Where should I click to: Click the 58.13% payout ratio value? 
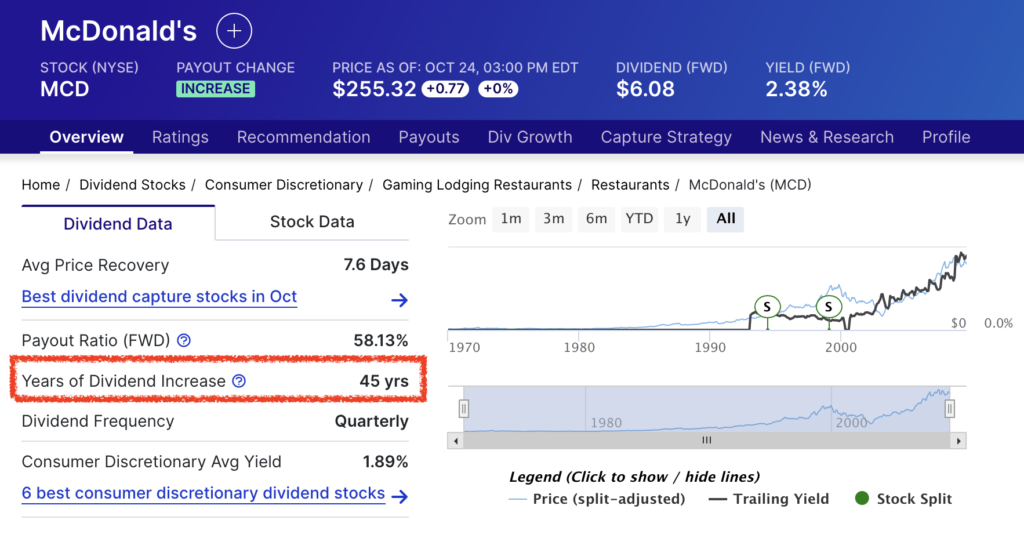click(x=381, y=340)
